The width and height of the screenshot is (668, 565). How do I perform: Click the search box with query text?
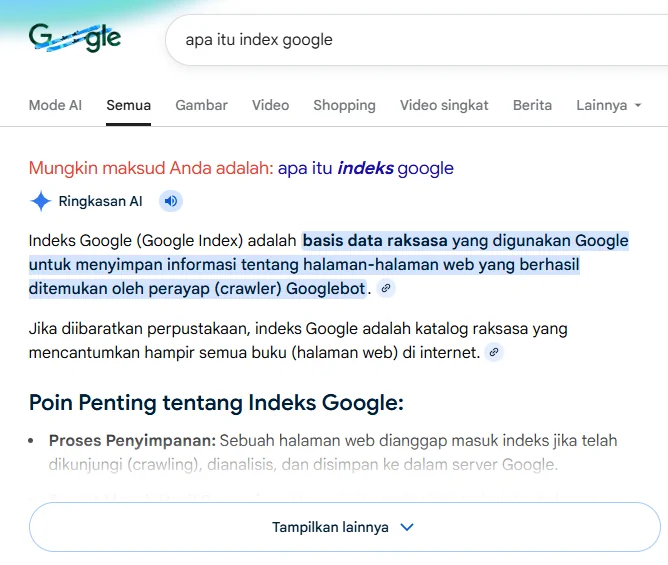click(418, 40)
